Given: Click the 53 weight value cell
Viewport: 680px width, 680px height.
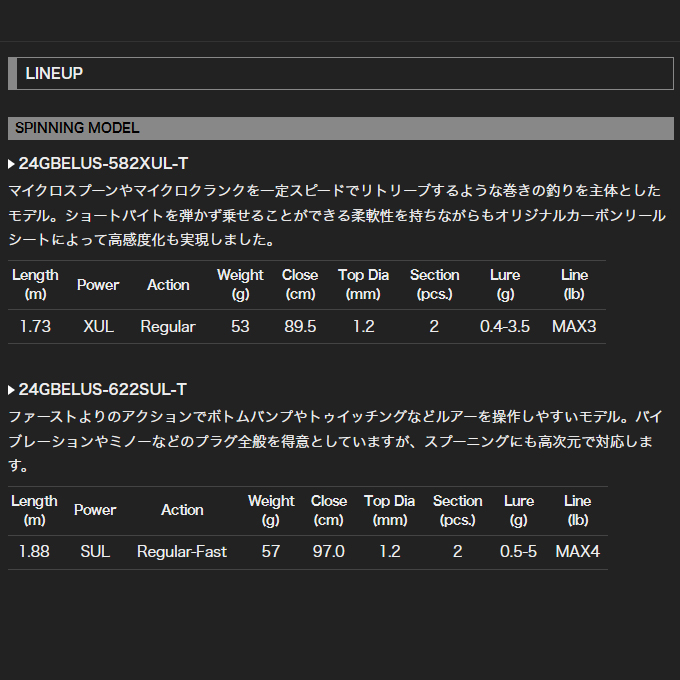Looking at the screenshot, I should click(240, 327).
